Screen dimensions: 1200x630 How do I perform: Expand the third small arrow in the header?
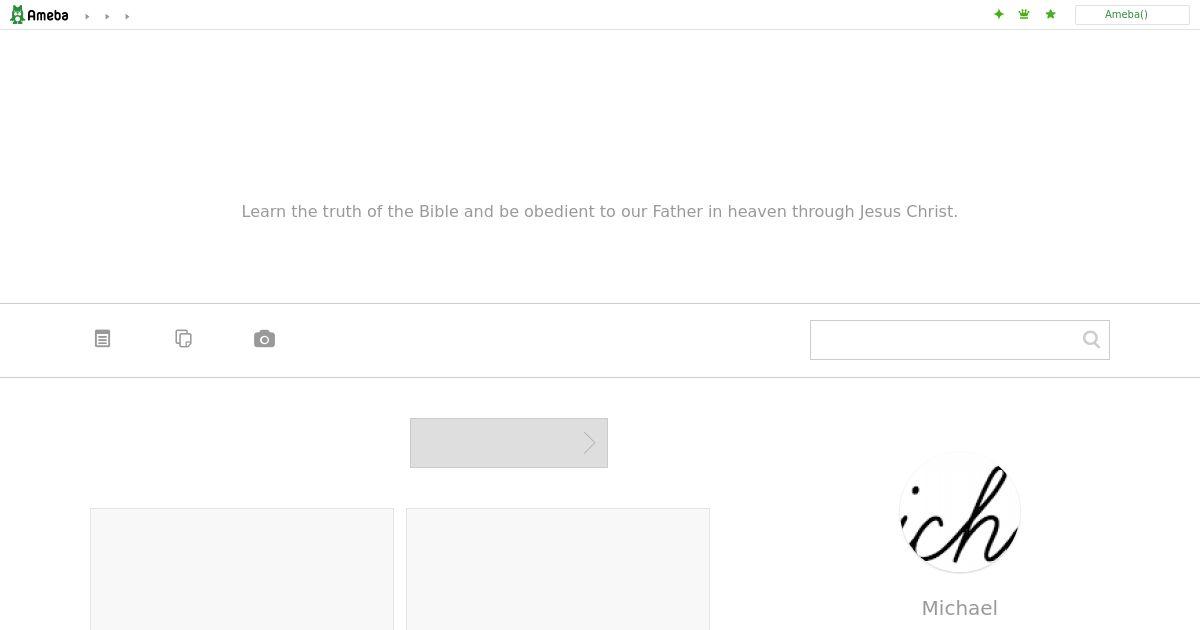127,16
